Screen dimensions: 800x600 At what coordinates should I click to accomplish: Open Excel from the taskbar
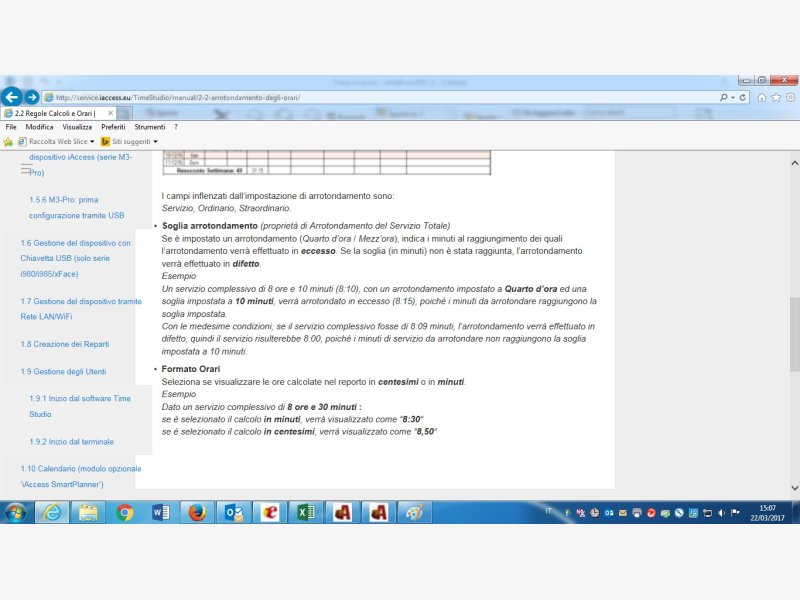point(304,512)
